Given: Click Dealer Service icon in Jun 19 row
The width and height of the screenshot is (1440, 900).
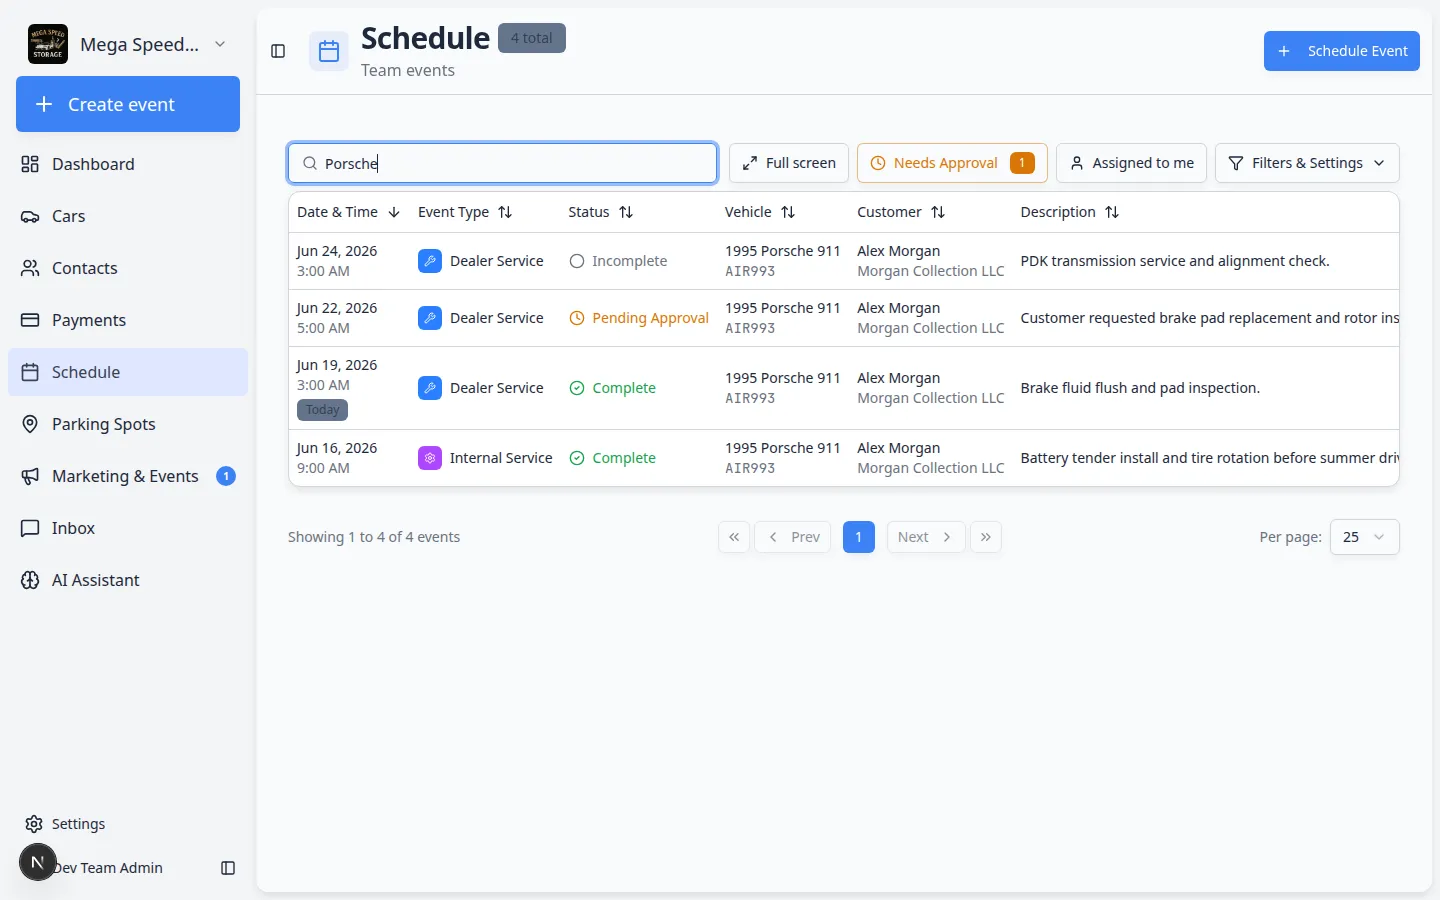Looking at the screenshot, I should [x=430, y=388].
